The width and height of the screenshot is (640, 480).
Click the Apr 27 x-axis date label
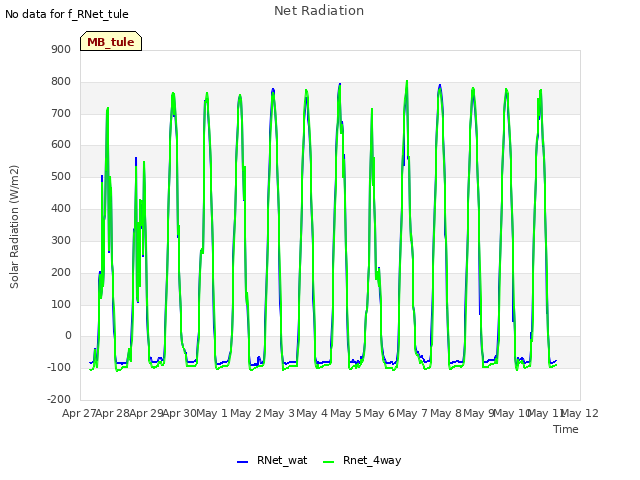click(x=79, y=413)
